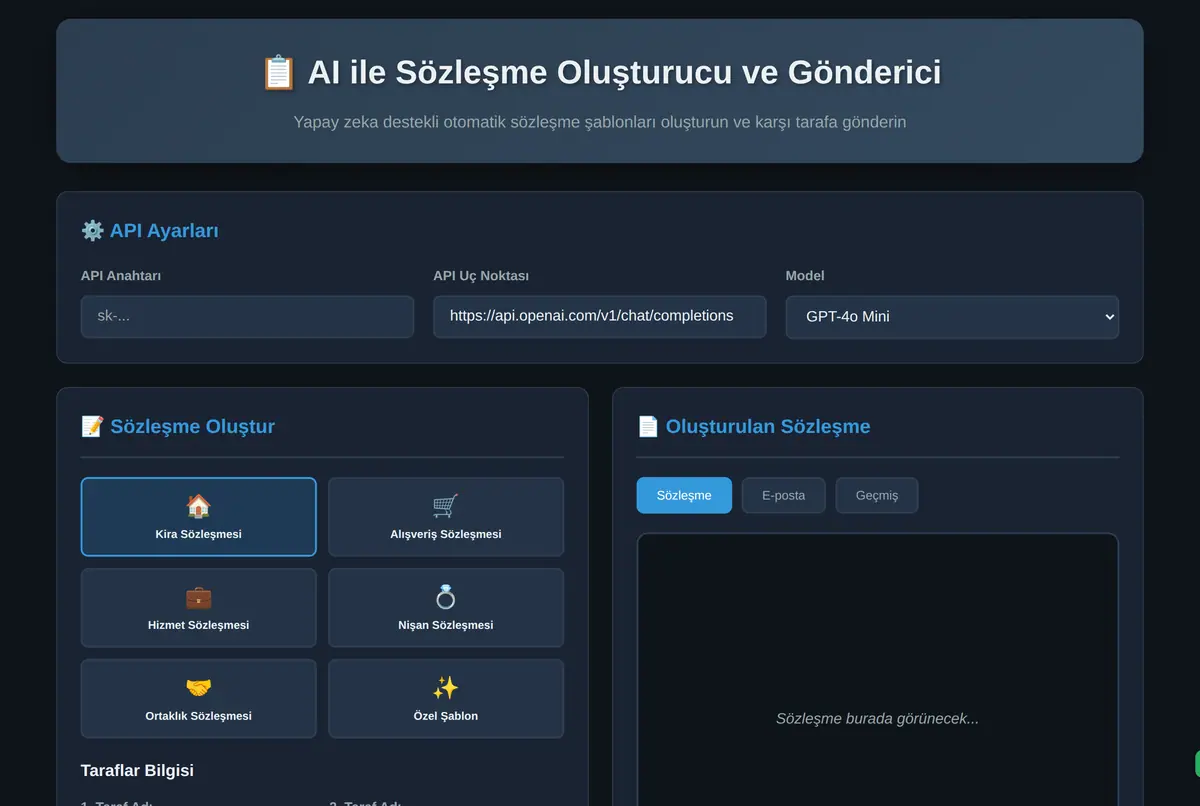Click the API Uç Noktası URL field
The width and height of the screenshot is (1200, 806).
pos(600,316)
